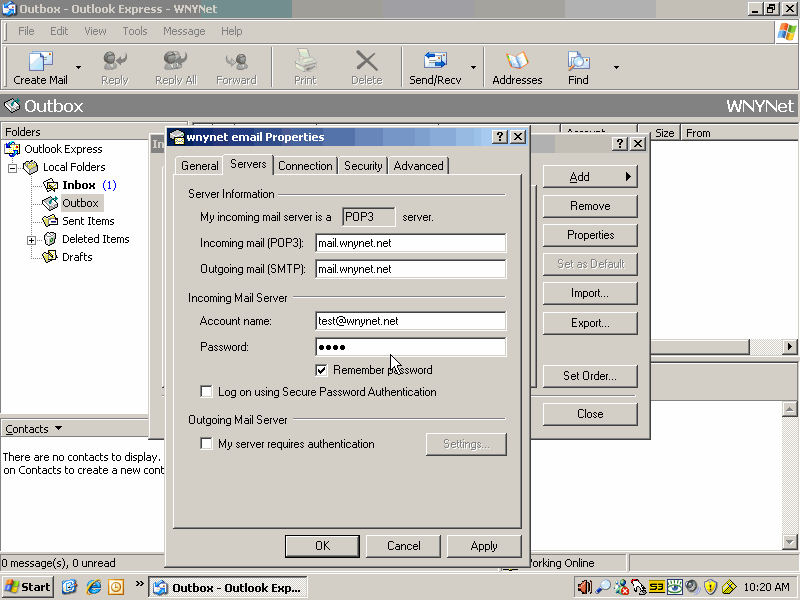Check My server requires authentication
This screenshot has height=600, width=800.
click(x=206, y=444)
